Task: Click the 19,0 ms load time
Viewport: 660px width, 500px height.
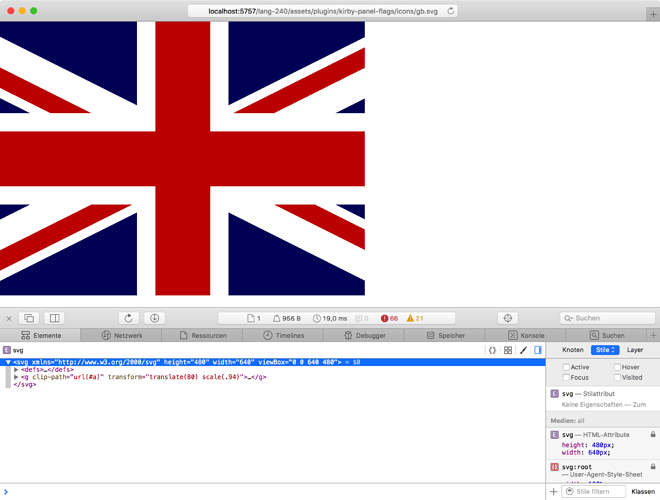Action: coord(330,319)
